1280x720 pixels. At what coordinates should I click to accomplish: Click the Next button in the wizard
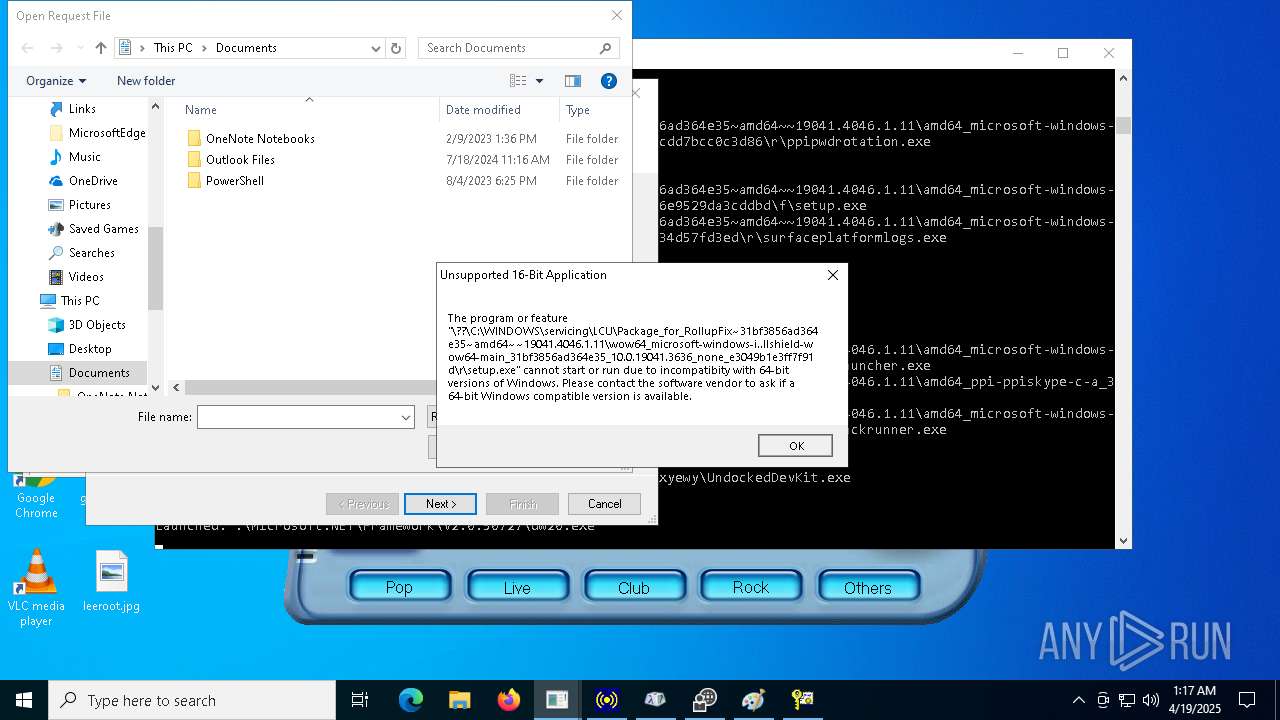[441, 504]
